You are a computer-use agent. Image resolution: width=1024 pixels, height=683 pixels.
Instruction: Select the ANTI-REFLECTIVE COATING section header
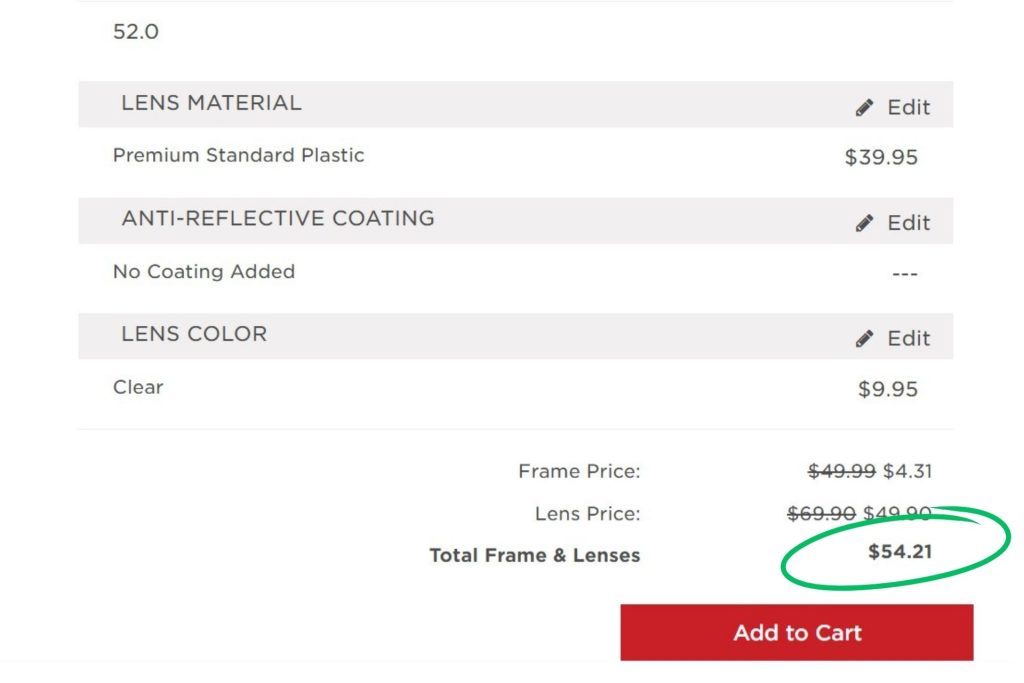[277, 218]
